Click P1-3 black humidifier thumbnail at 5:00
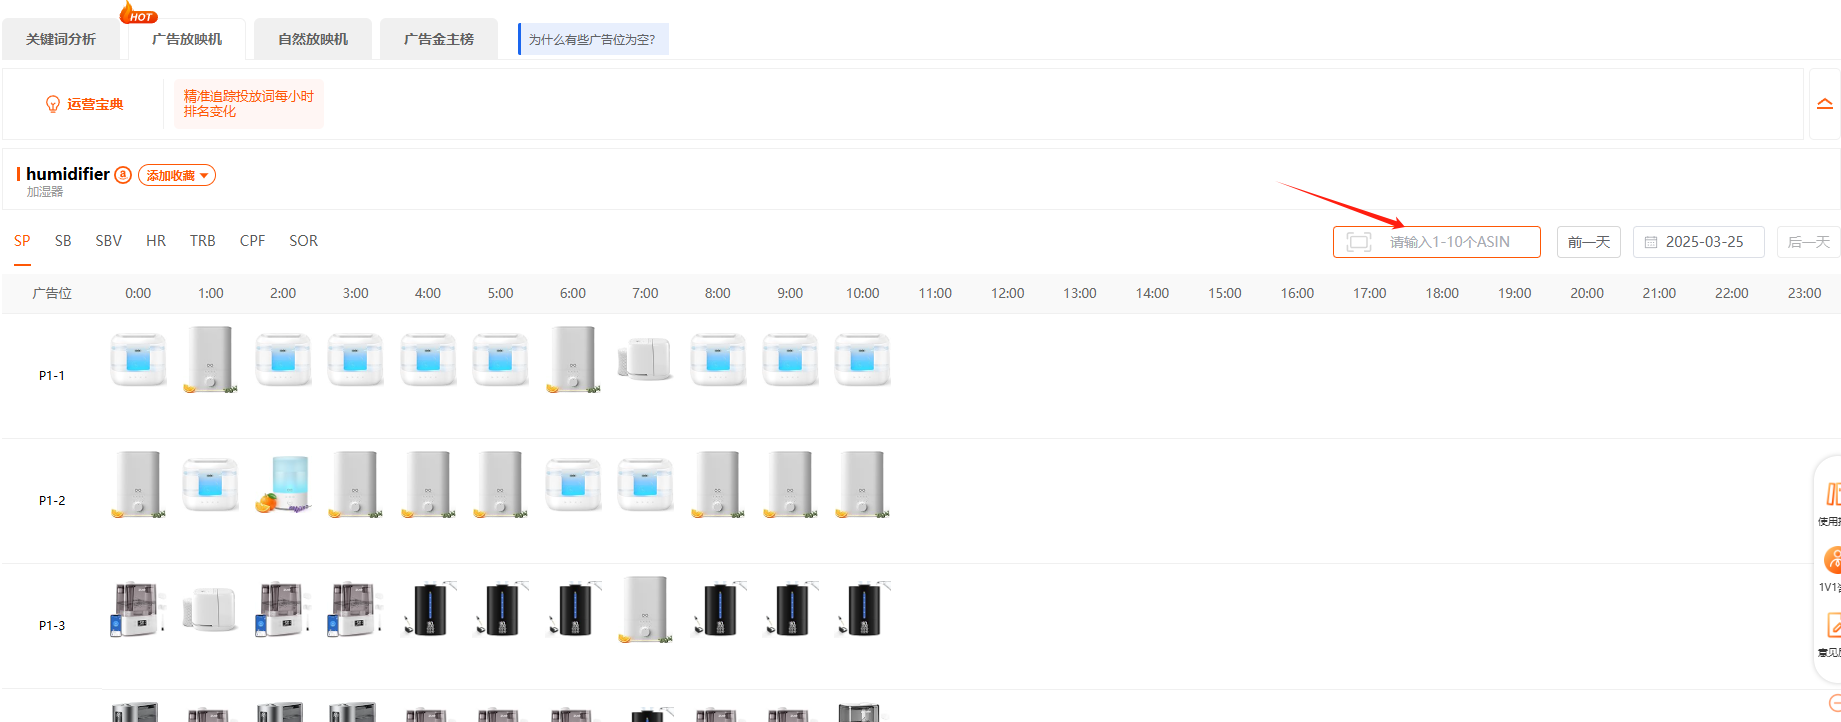The image size is (1841, 722). [500, 609]
